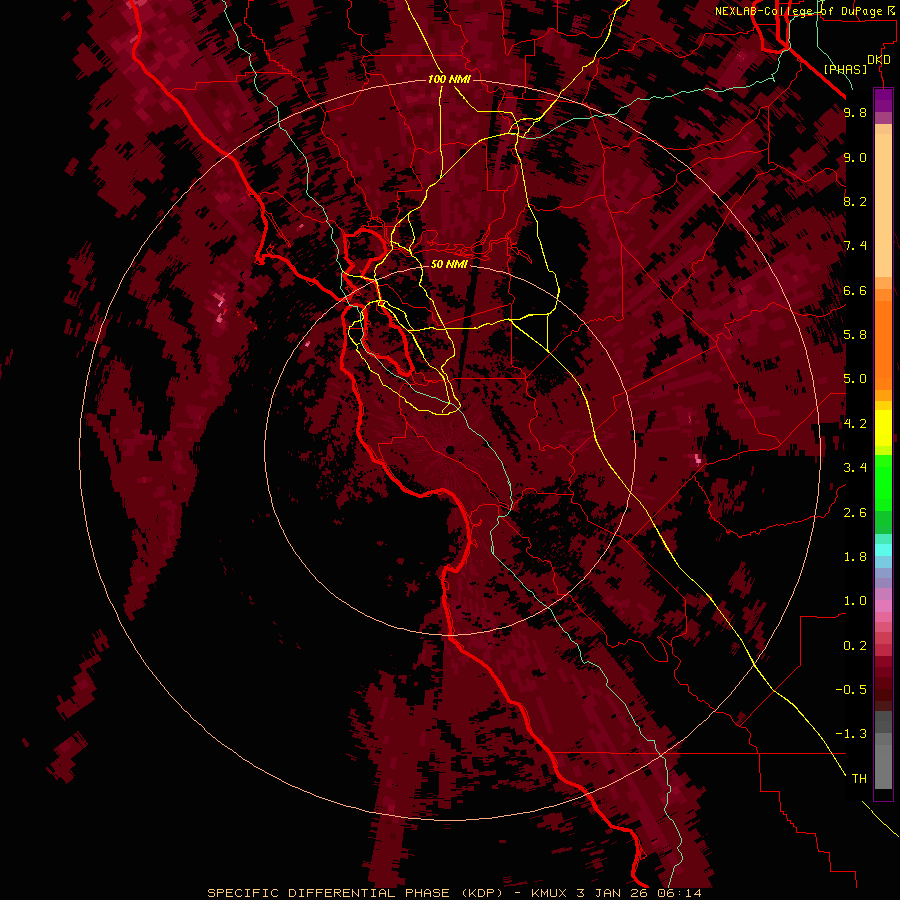Select the -0.5 scale label
Image resolution: width=900 pixels, height=900 pixels.
click(x=851, y=690)
